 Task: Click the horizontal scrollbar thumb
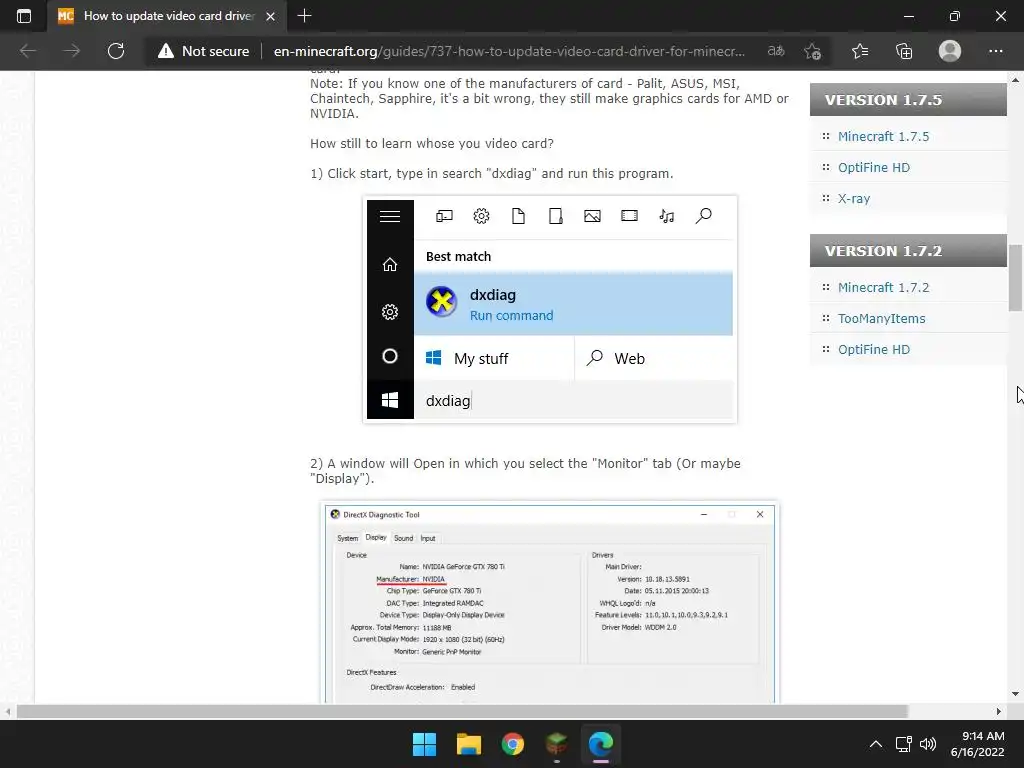(462, 711)
